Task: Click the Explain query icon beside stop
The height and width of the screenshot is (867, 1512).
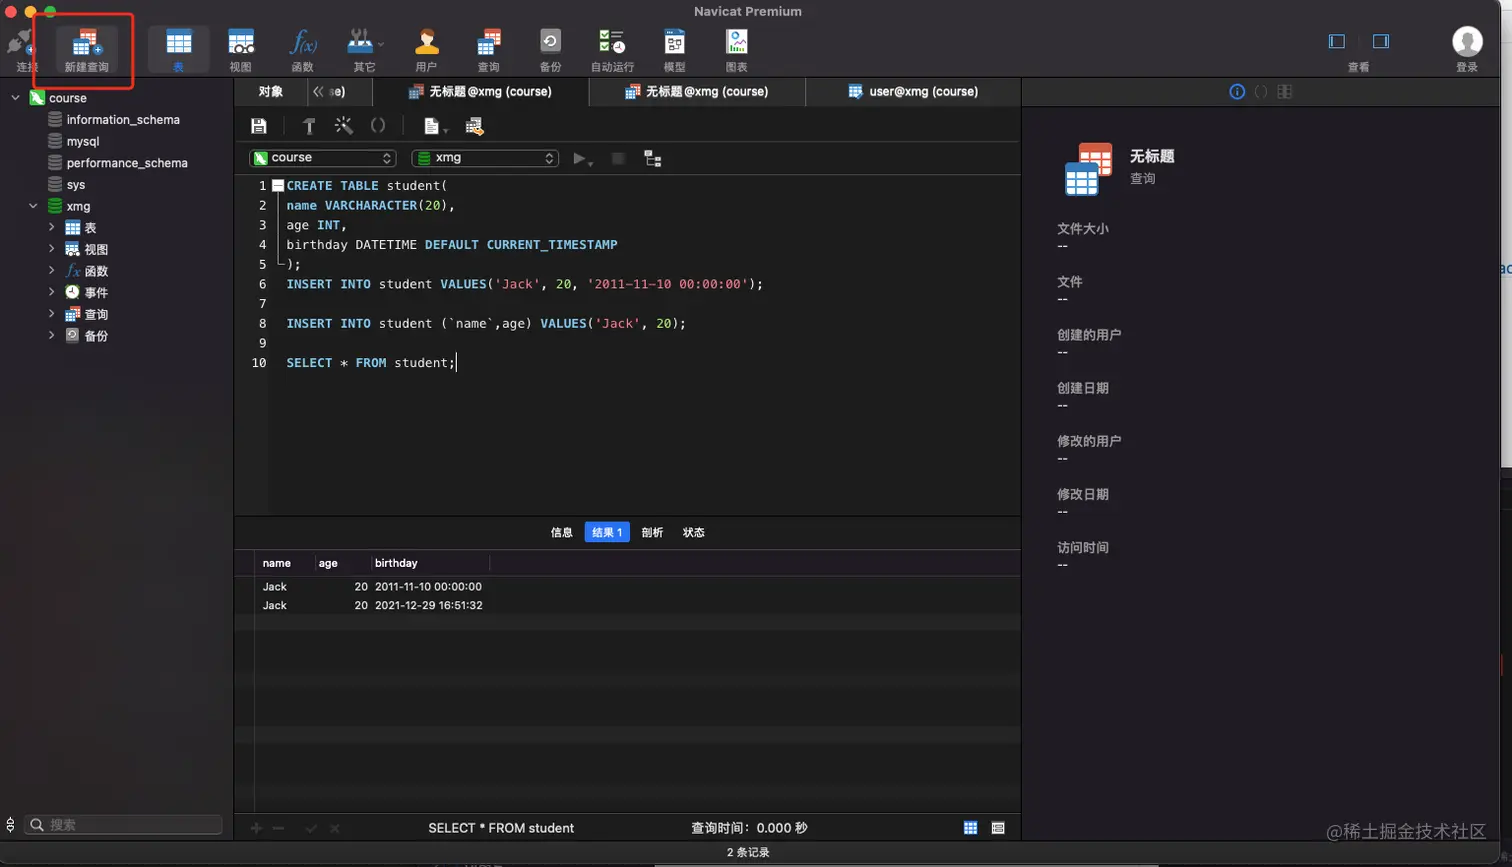Action: coord(653,158)
